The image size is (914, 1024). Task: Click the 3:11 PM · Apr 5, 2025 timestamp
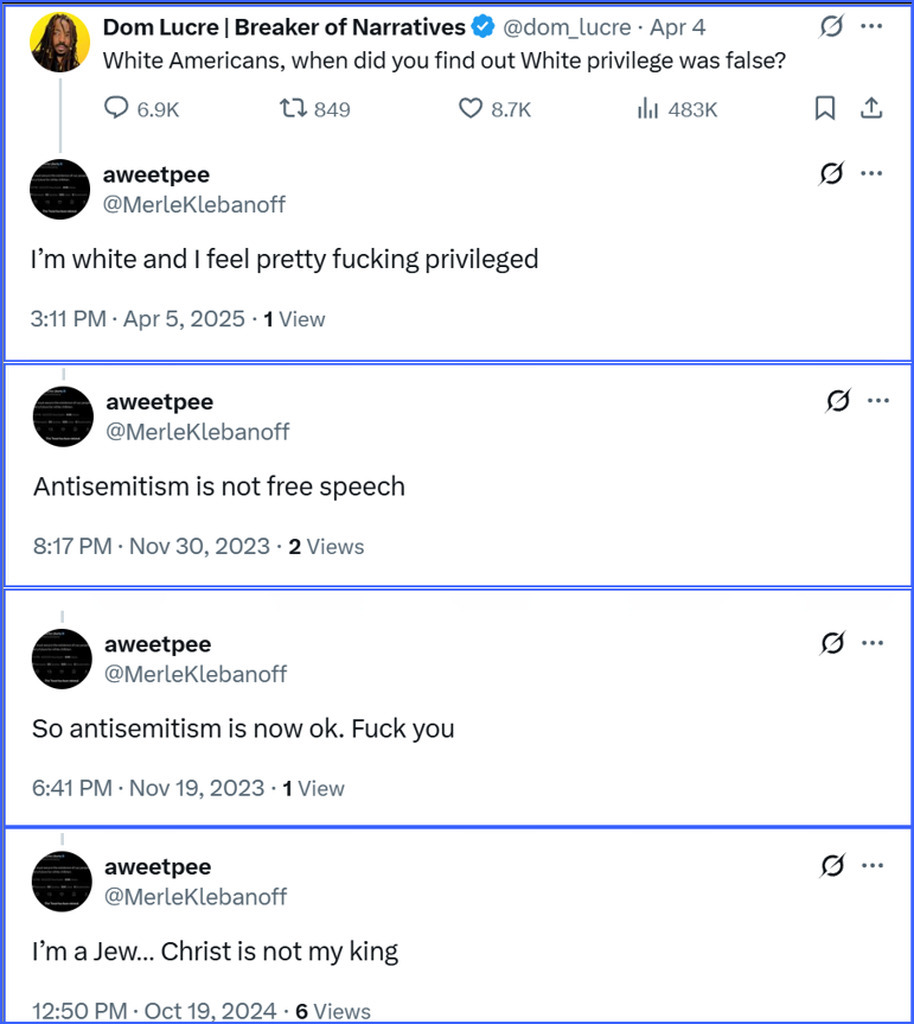[138, 319]
